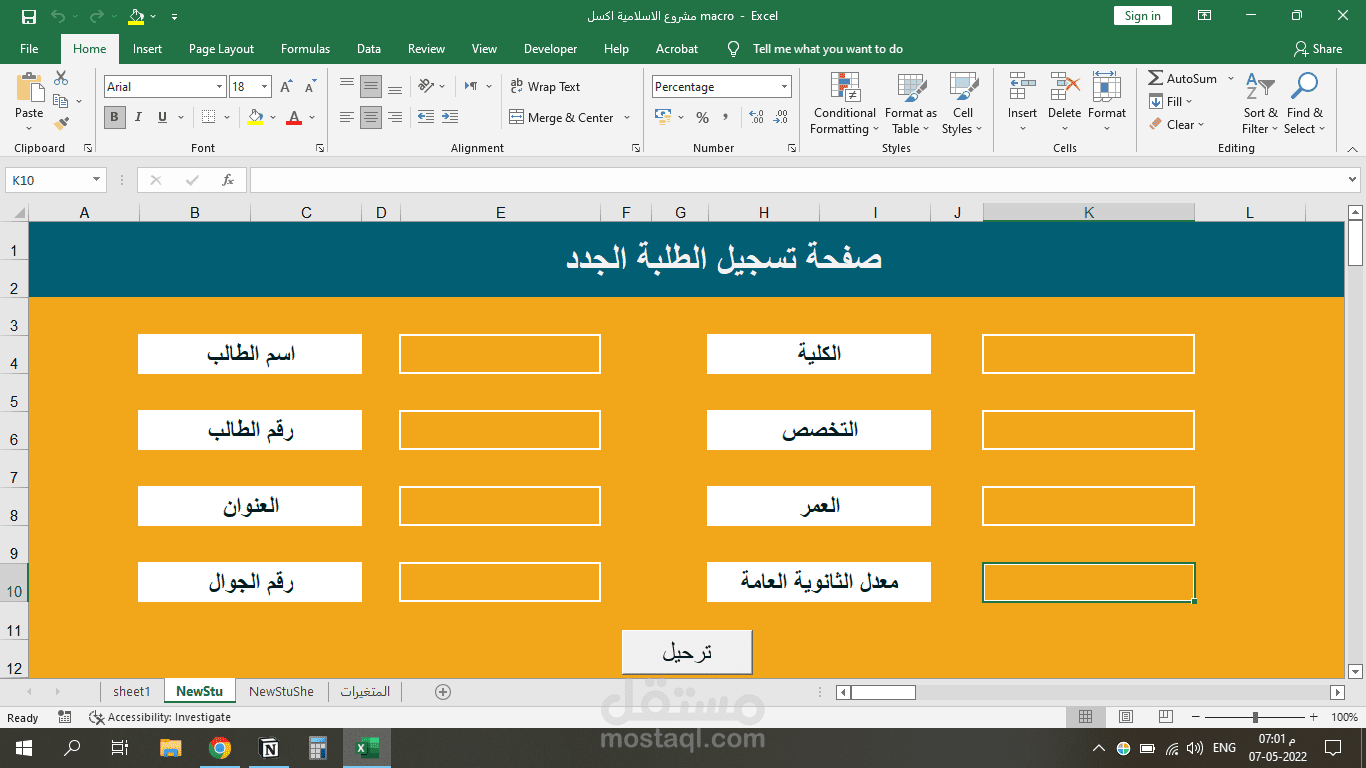Click the Insert cells icon
Image resolution: width=1366 pixels, height=768 pixels.
(1022, 88)
